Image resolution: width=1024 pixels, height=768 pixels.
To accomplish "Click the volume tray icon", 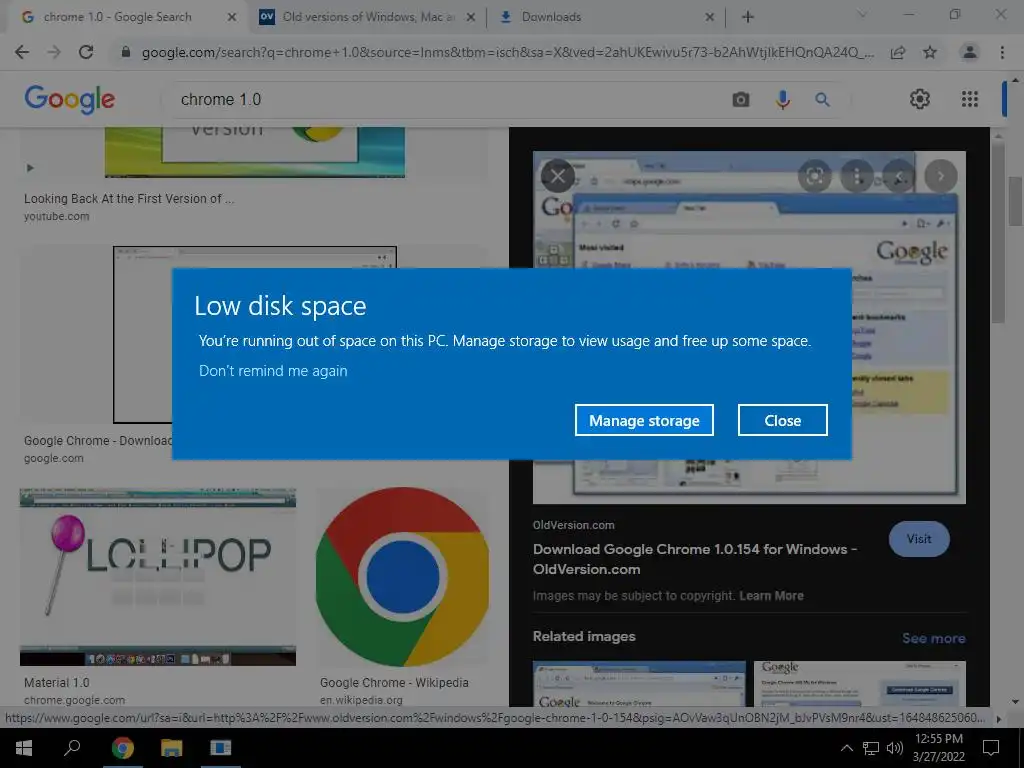I will 895,748.
